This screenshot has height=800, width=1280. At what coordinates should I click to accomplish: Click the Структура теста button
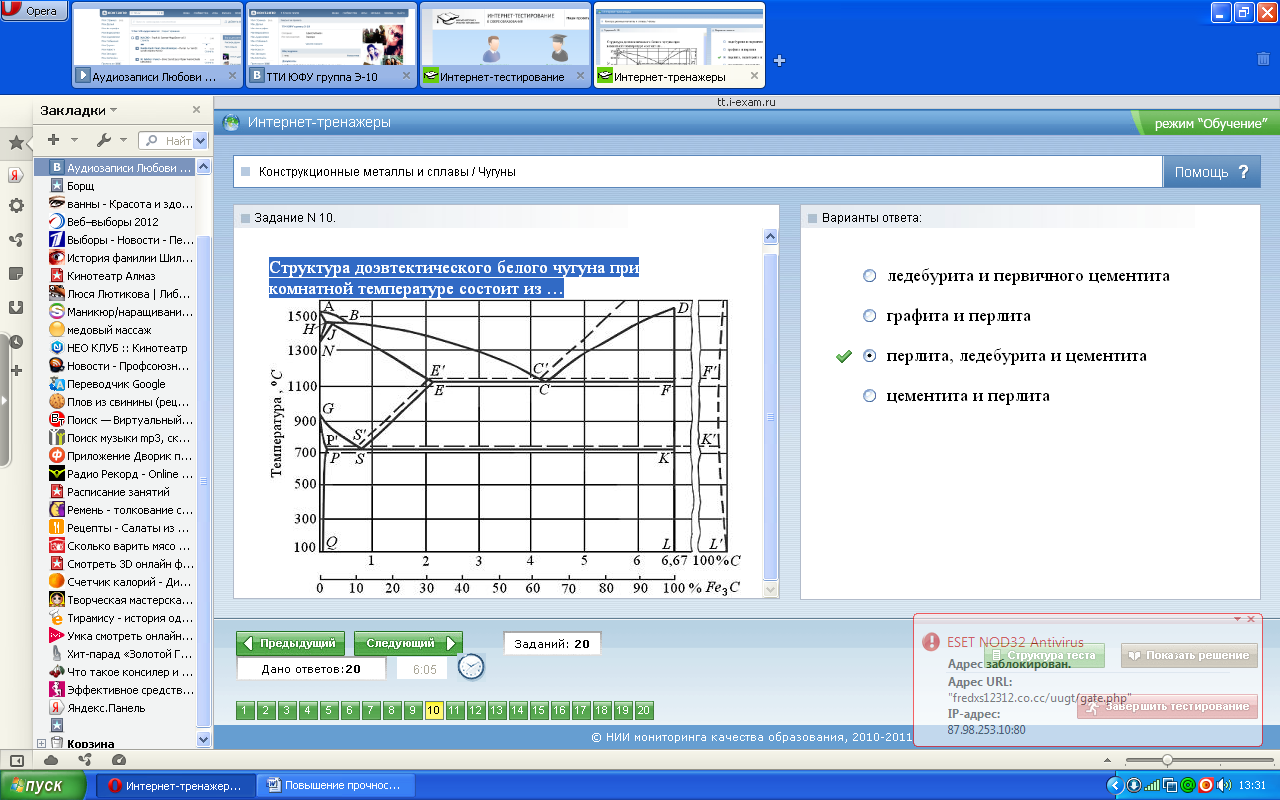1043,655
